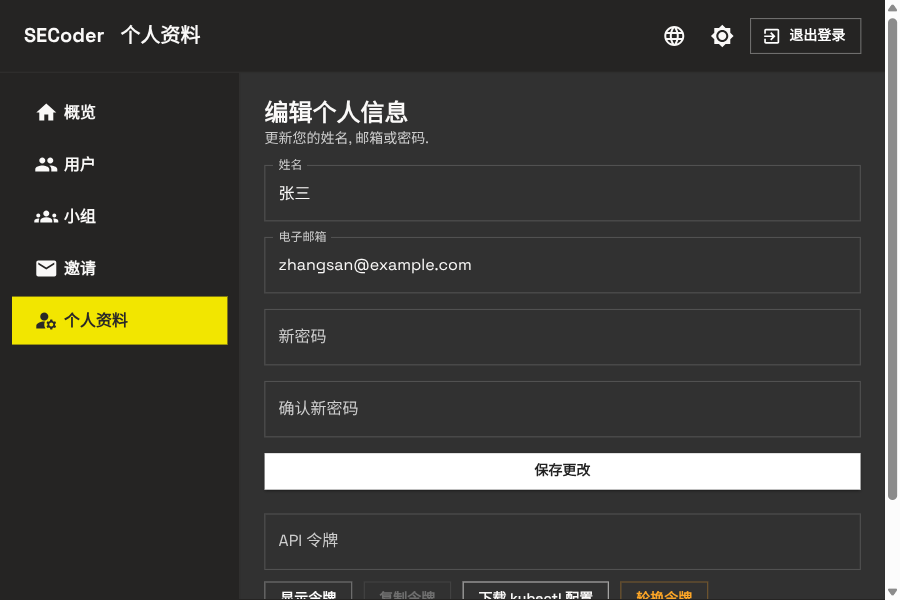The height and width of the screenshot is (600, 900).
Task: Focus the 姓名 field containing 张三
Action: (562, 193)
